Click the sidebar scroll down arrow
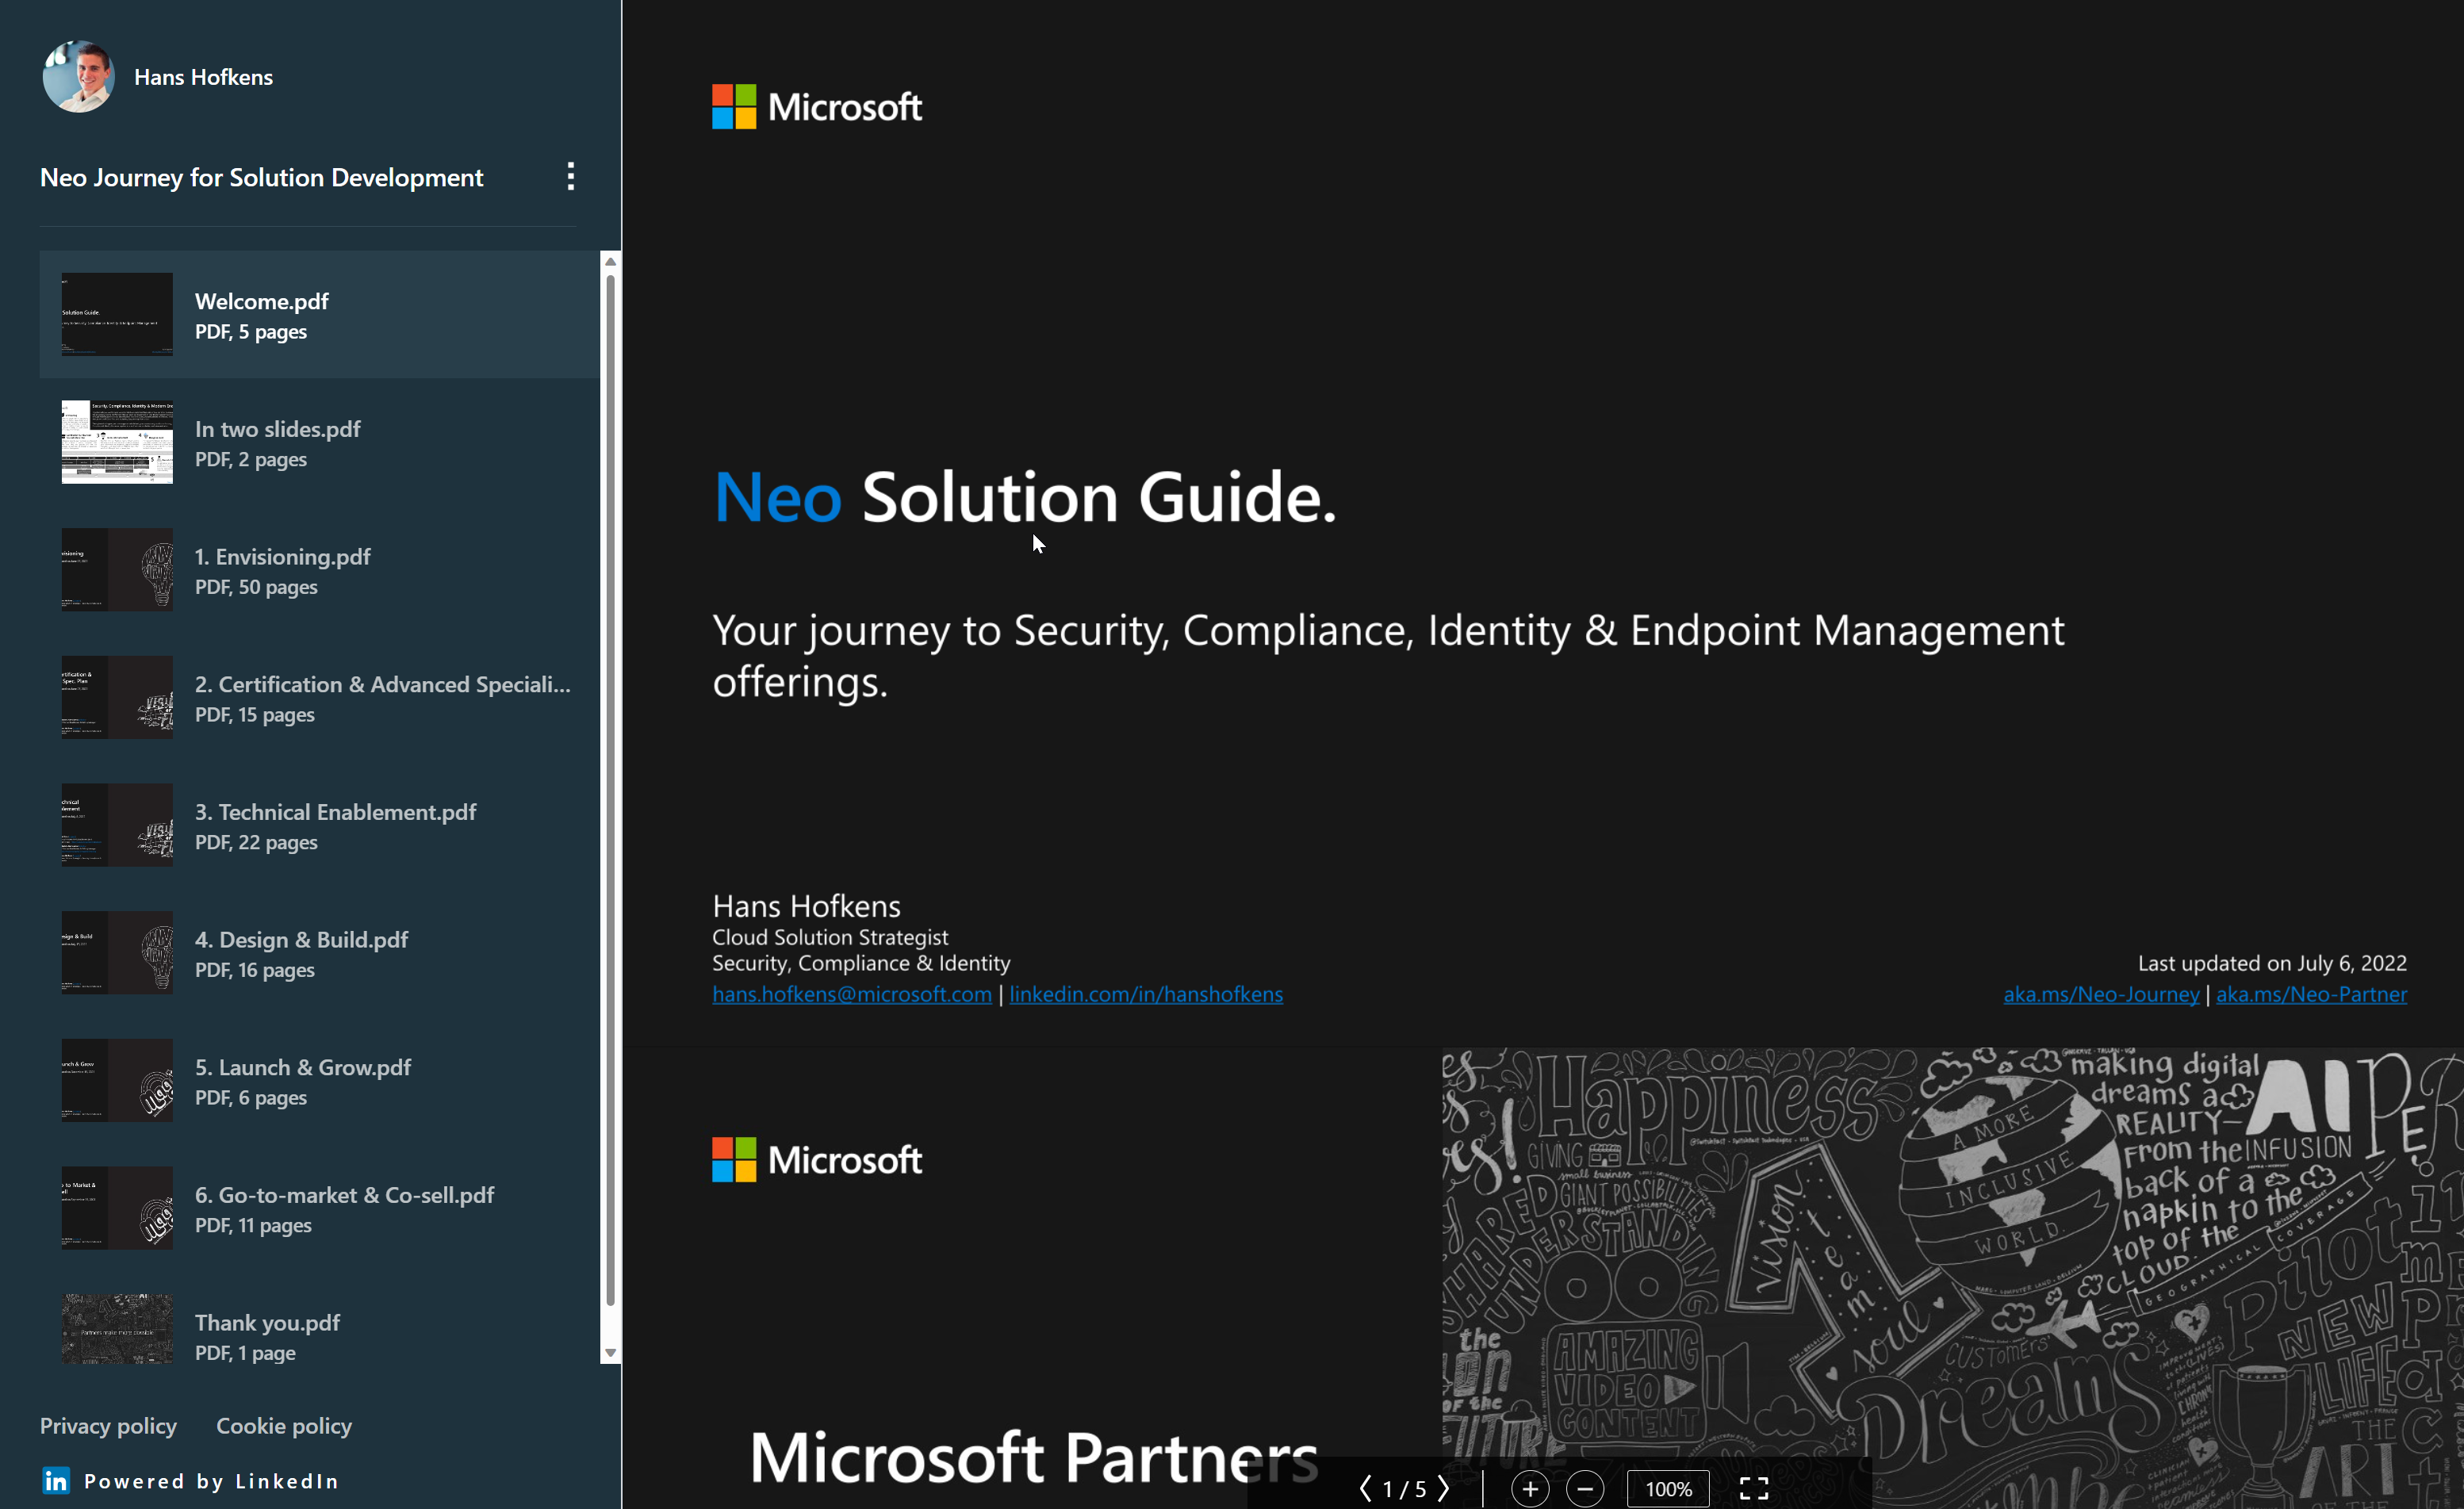This screenshot has width=2464, height=1509. [x=610, y=1353]
